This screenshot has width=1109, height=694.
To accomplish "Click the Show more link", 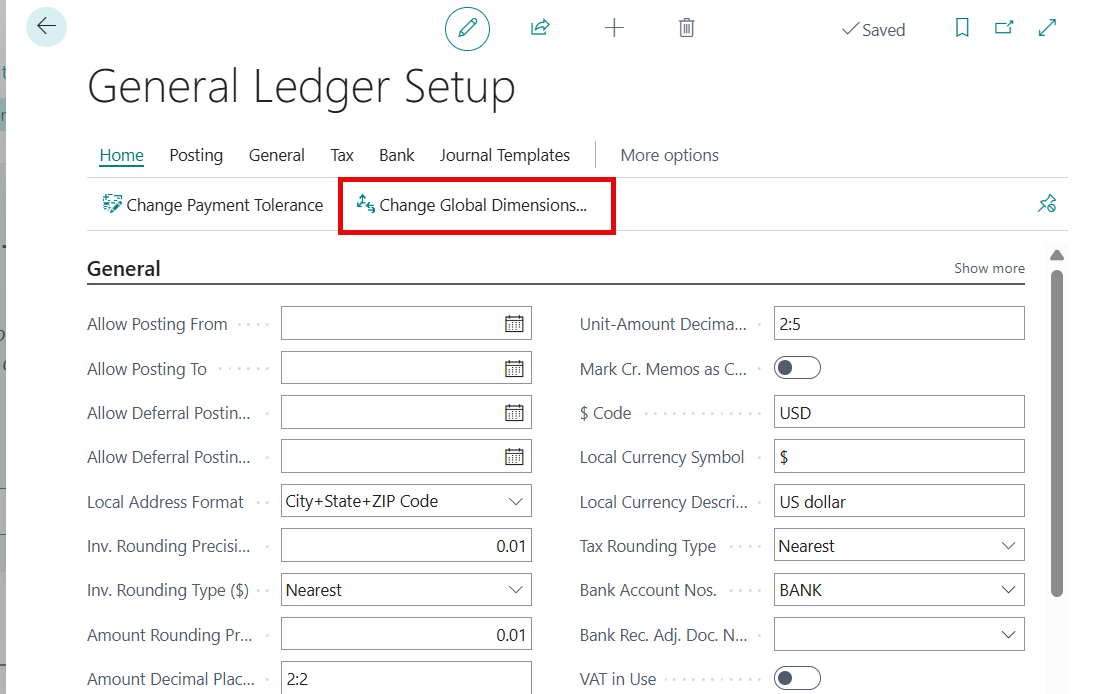I will (989, 268).
